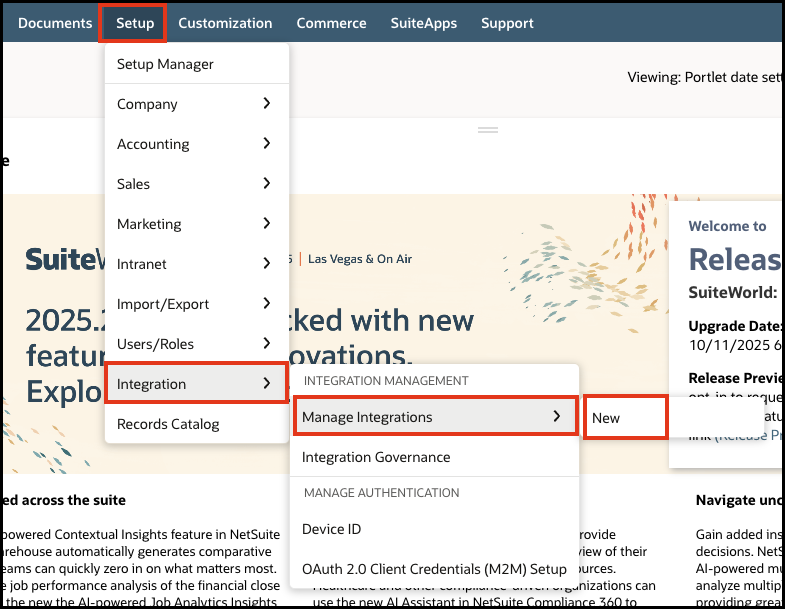Image resolution: width=785 pixels, height=609 pixels.
Task: Expand the Import/Export submenu chevron
Action: click(266, 303)
